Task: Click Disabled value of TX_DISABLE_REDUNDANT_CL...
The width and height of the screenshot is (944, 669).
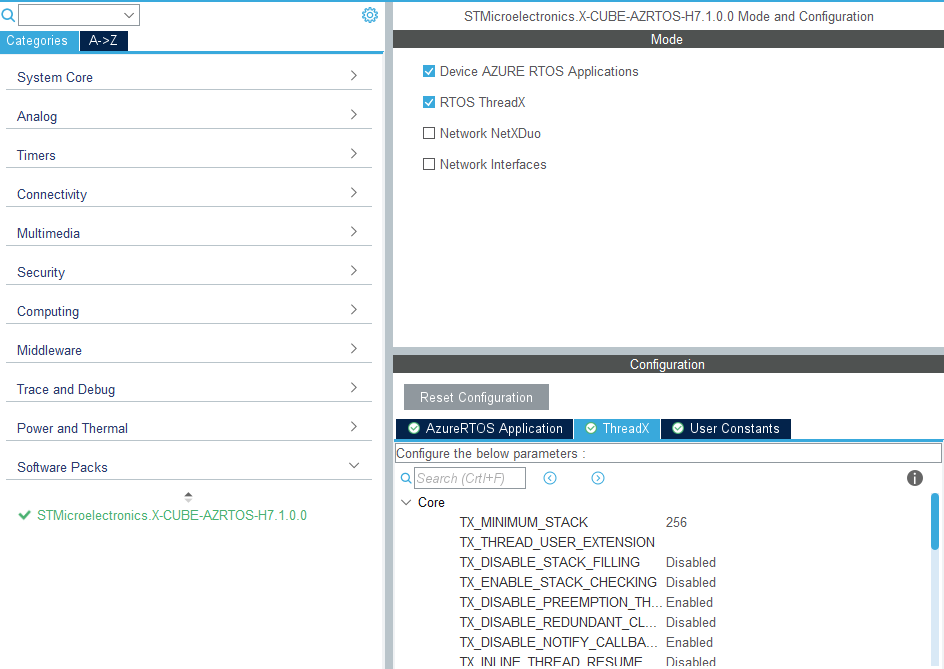Action: click(x=691, y=622)
